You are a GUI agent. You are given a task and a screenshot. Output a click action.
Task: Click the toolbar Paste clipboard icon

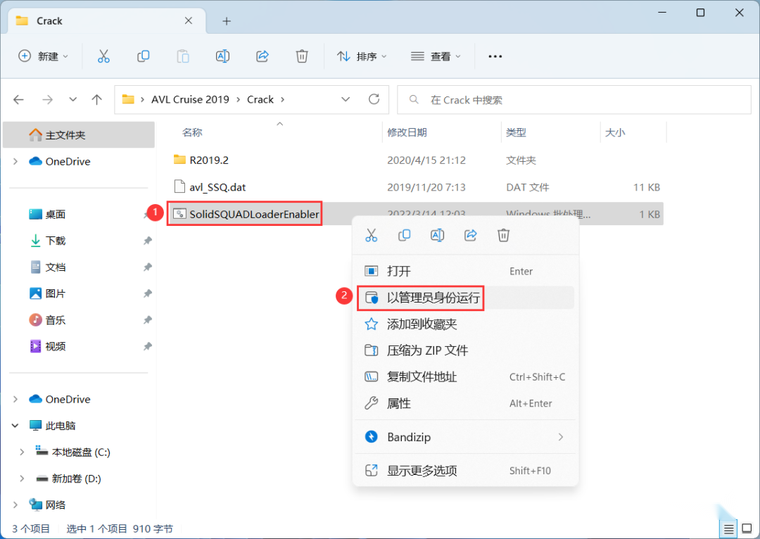[x=183, y=56]
